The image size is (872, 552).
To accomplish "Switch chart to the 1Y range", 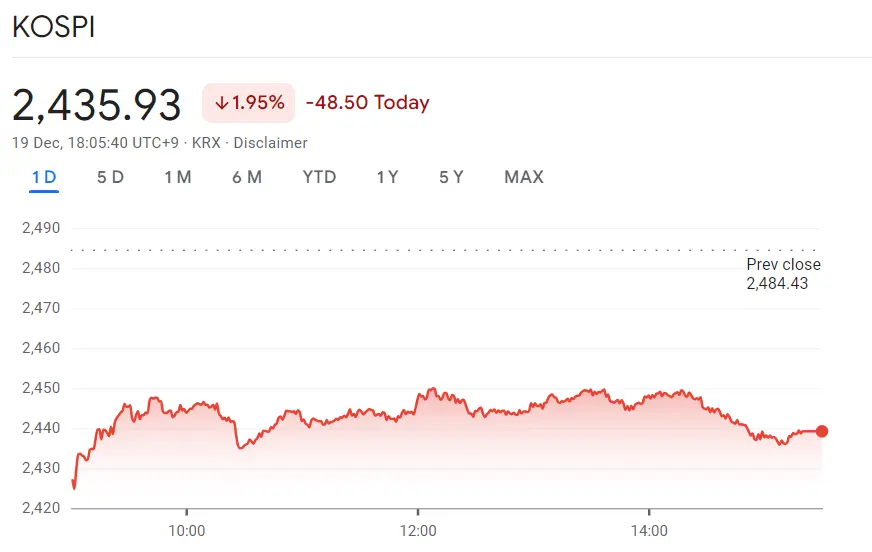I will pyautogui.click(x=387, y=177).
